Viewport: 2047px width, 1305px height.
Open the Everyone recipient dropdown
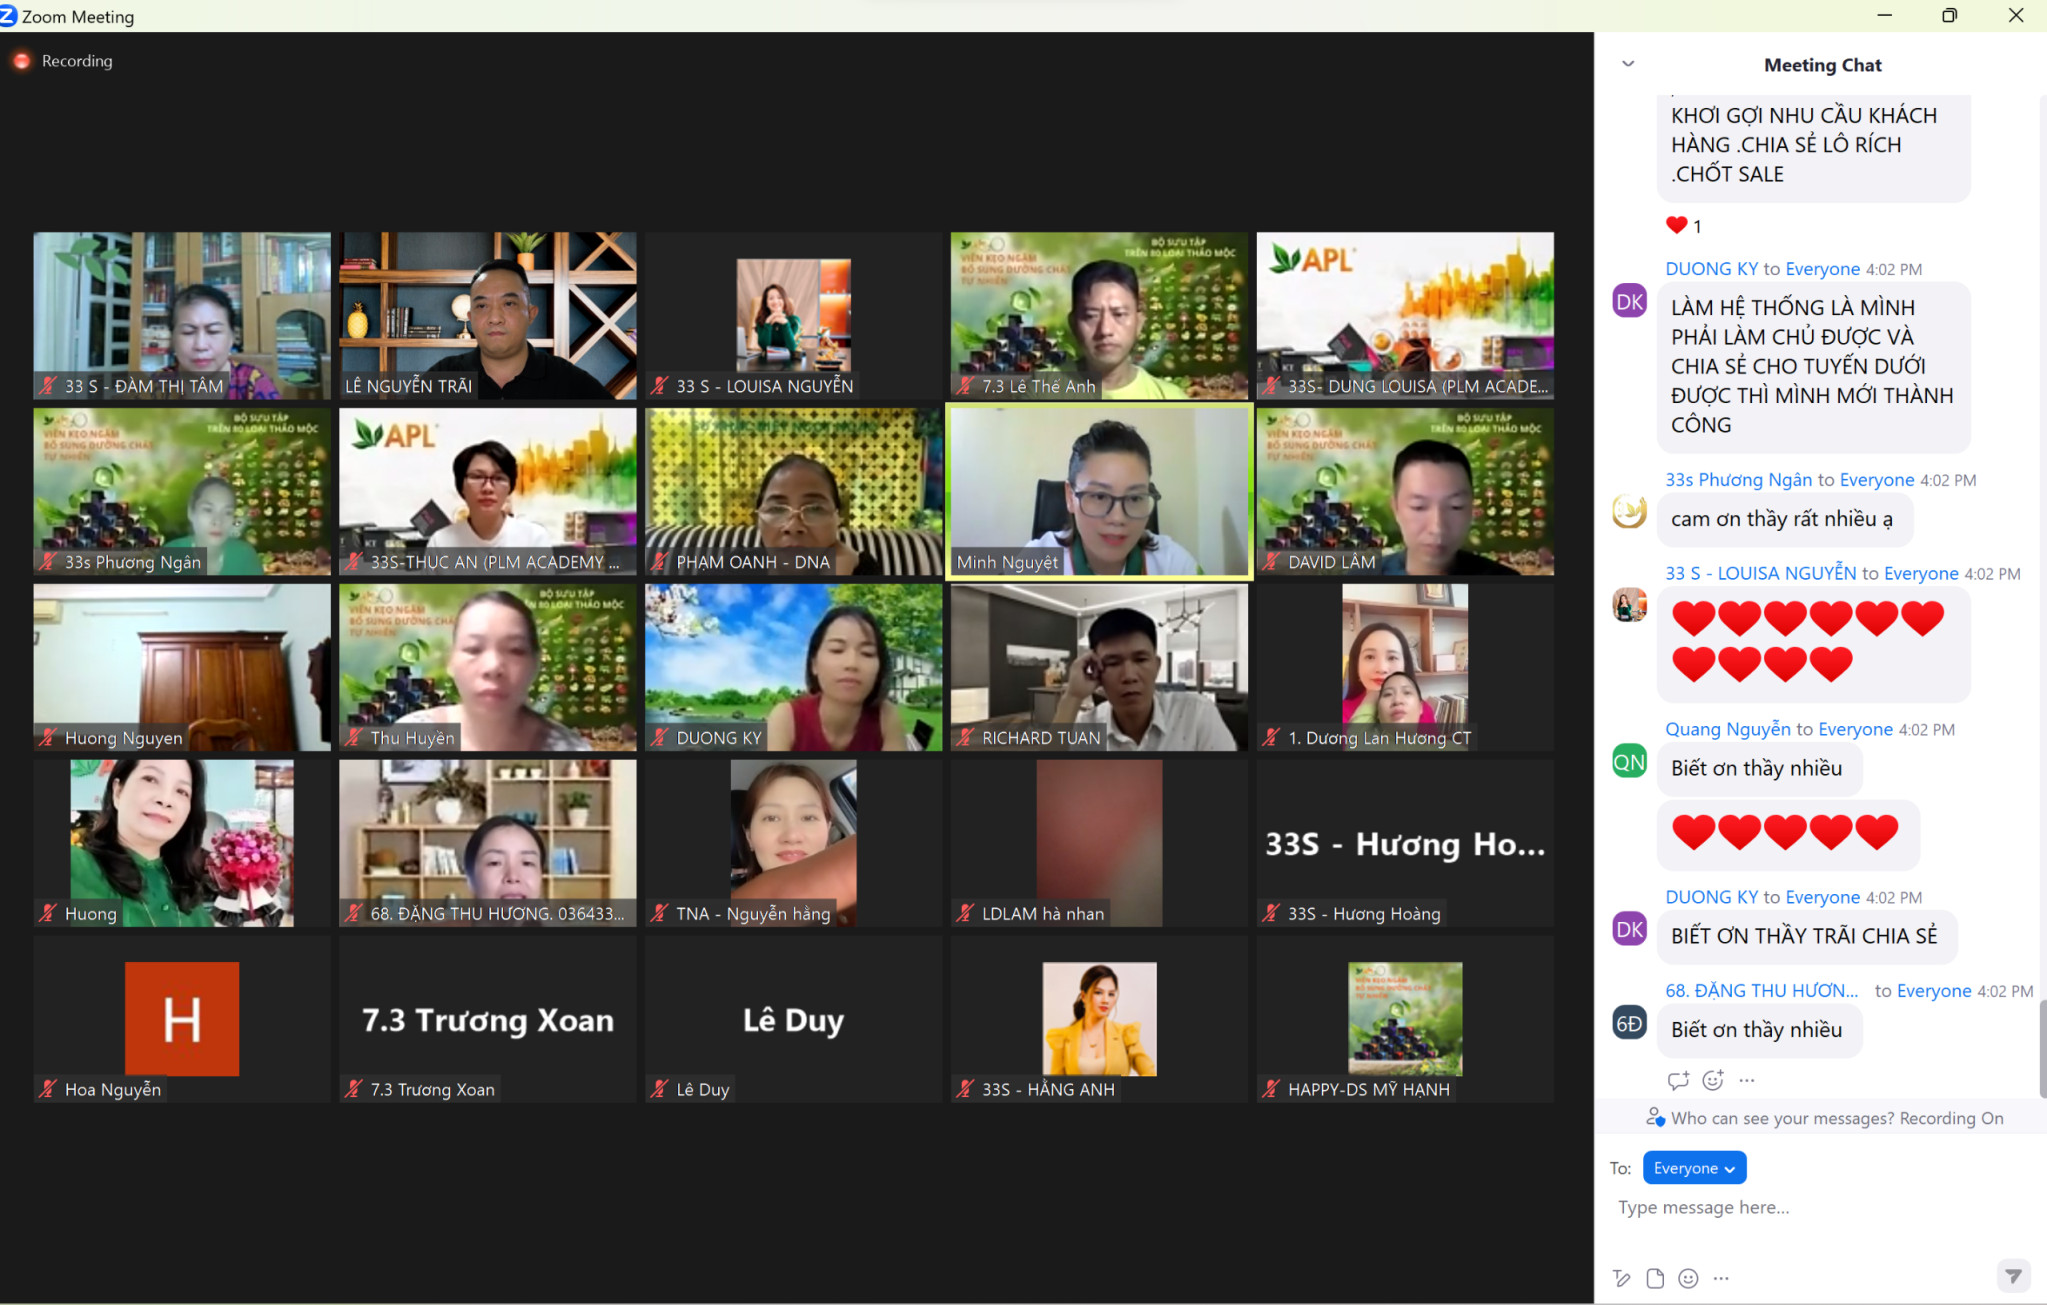1694,1168
